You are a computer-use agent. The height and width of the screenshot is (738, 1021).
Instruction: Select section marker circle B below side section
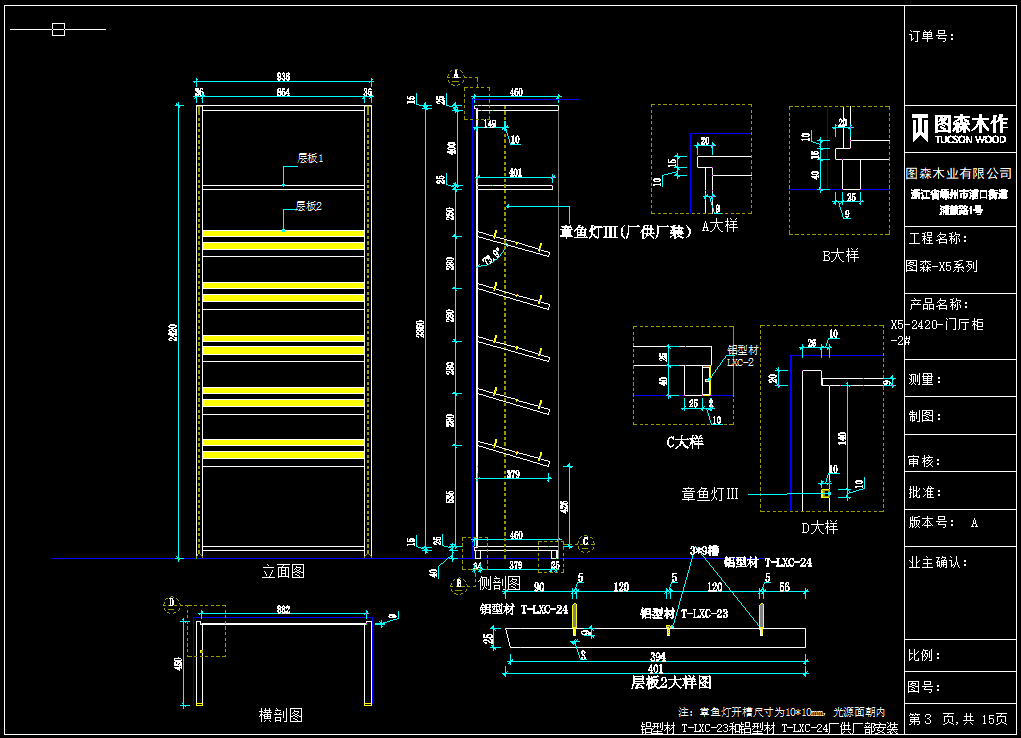[x=459, y=582]
